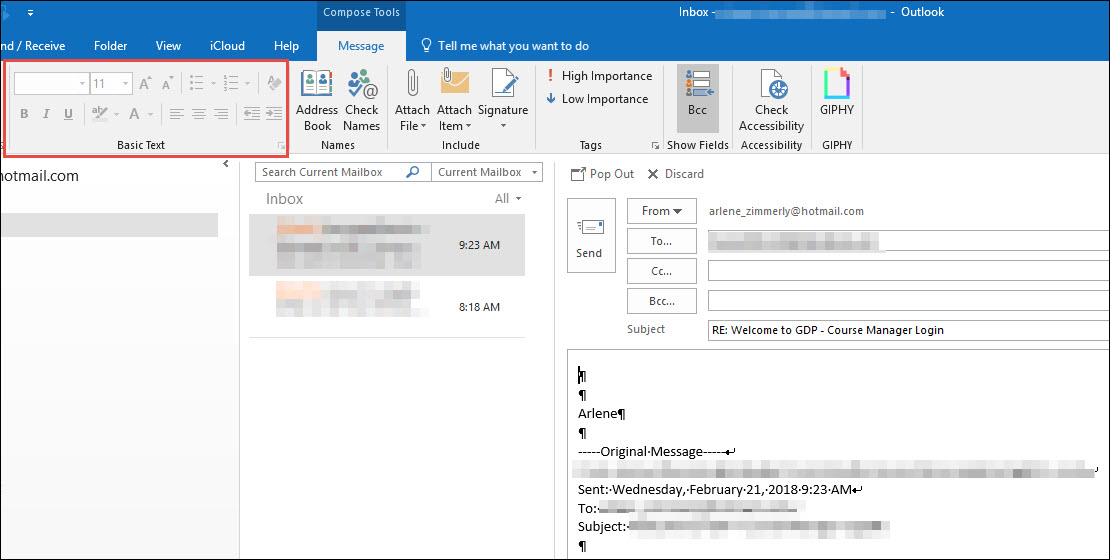Open the Attach File menu
Viewport: 1110px width, 560px height.
pos(412,101)
